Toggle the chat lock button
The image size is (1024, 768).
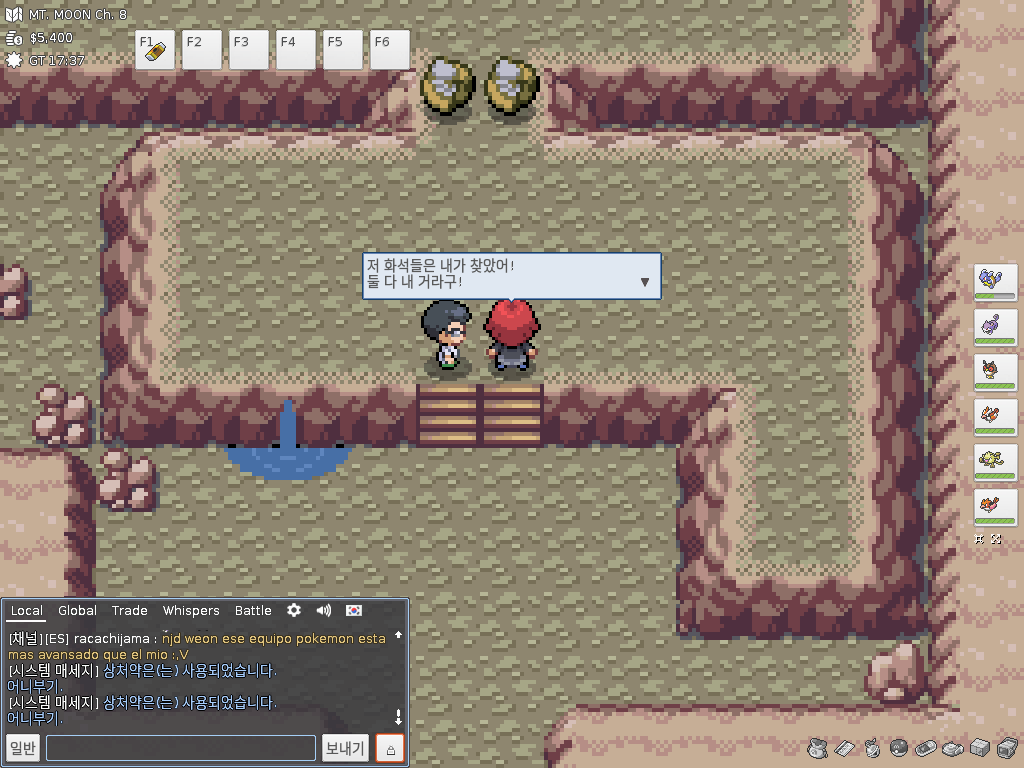390,748
